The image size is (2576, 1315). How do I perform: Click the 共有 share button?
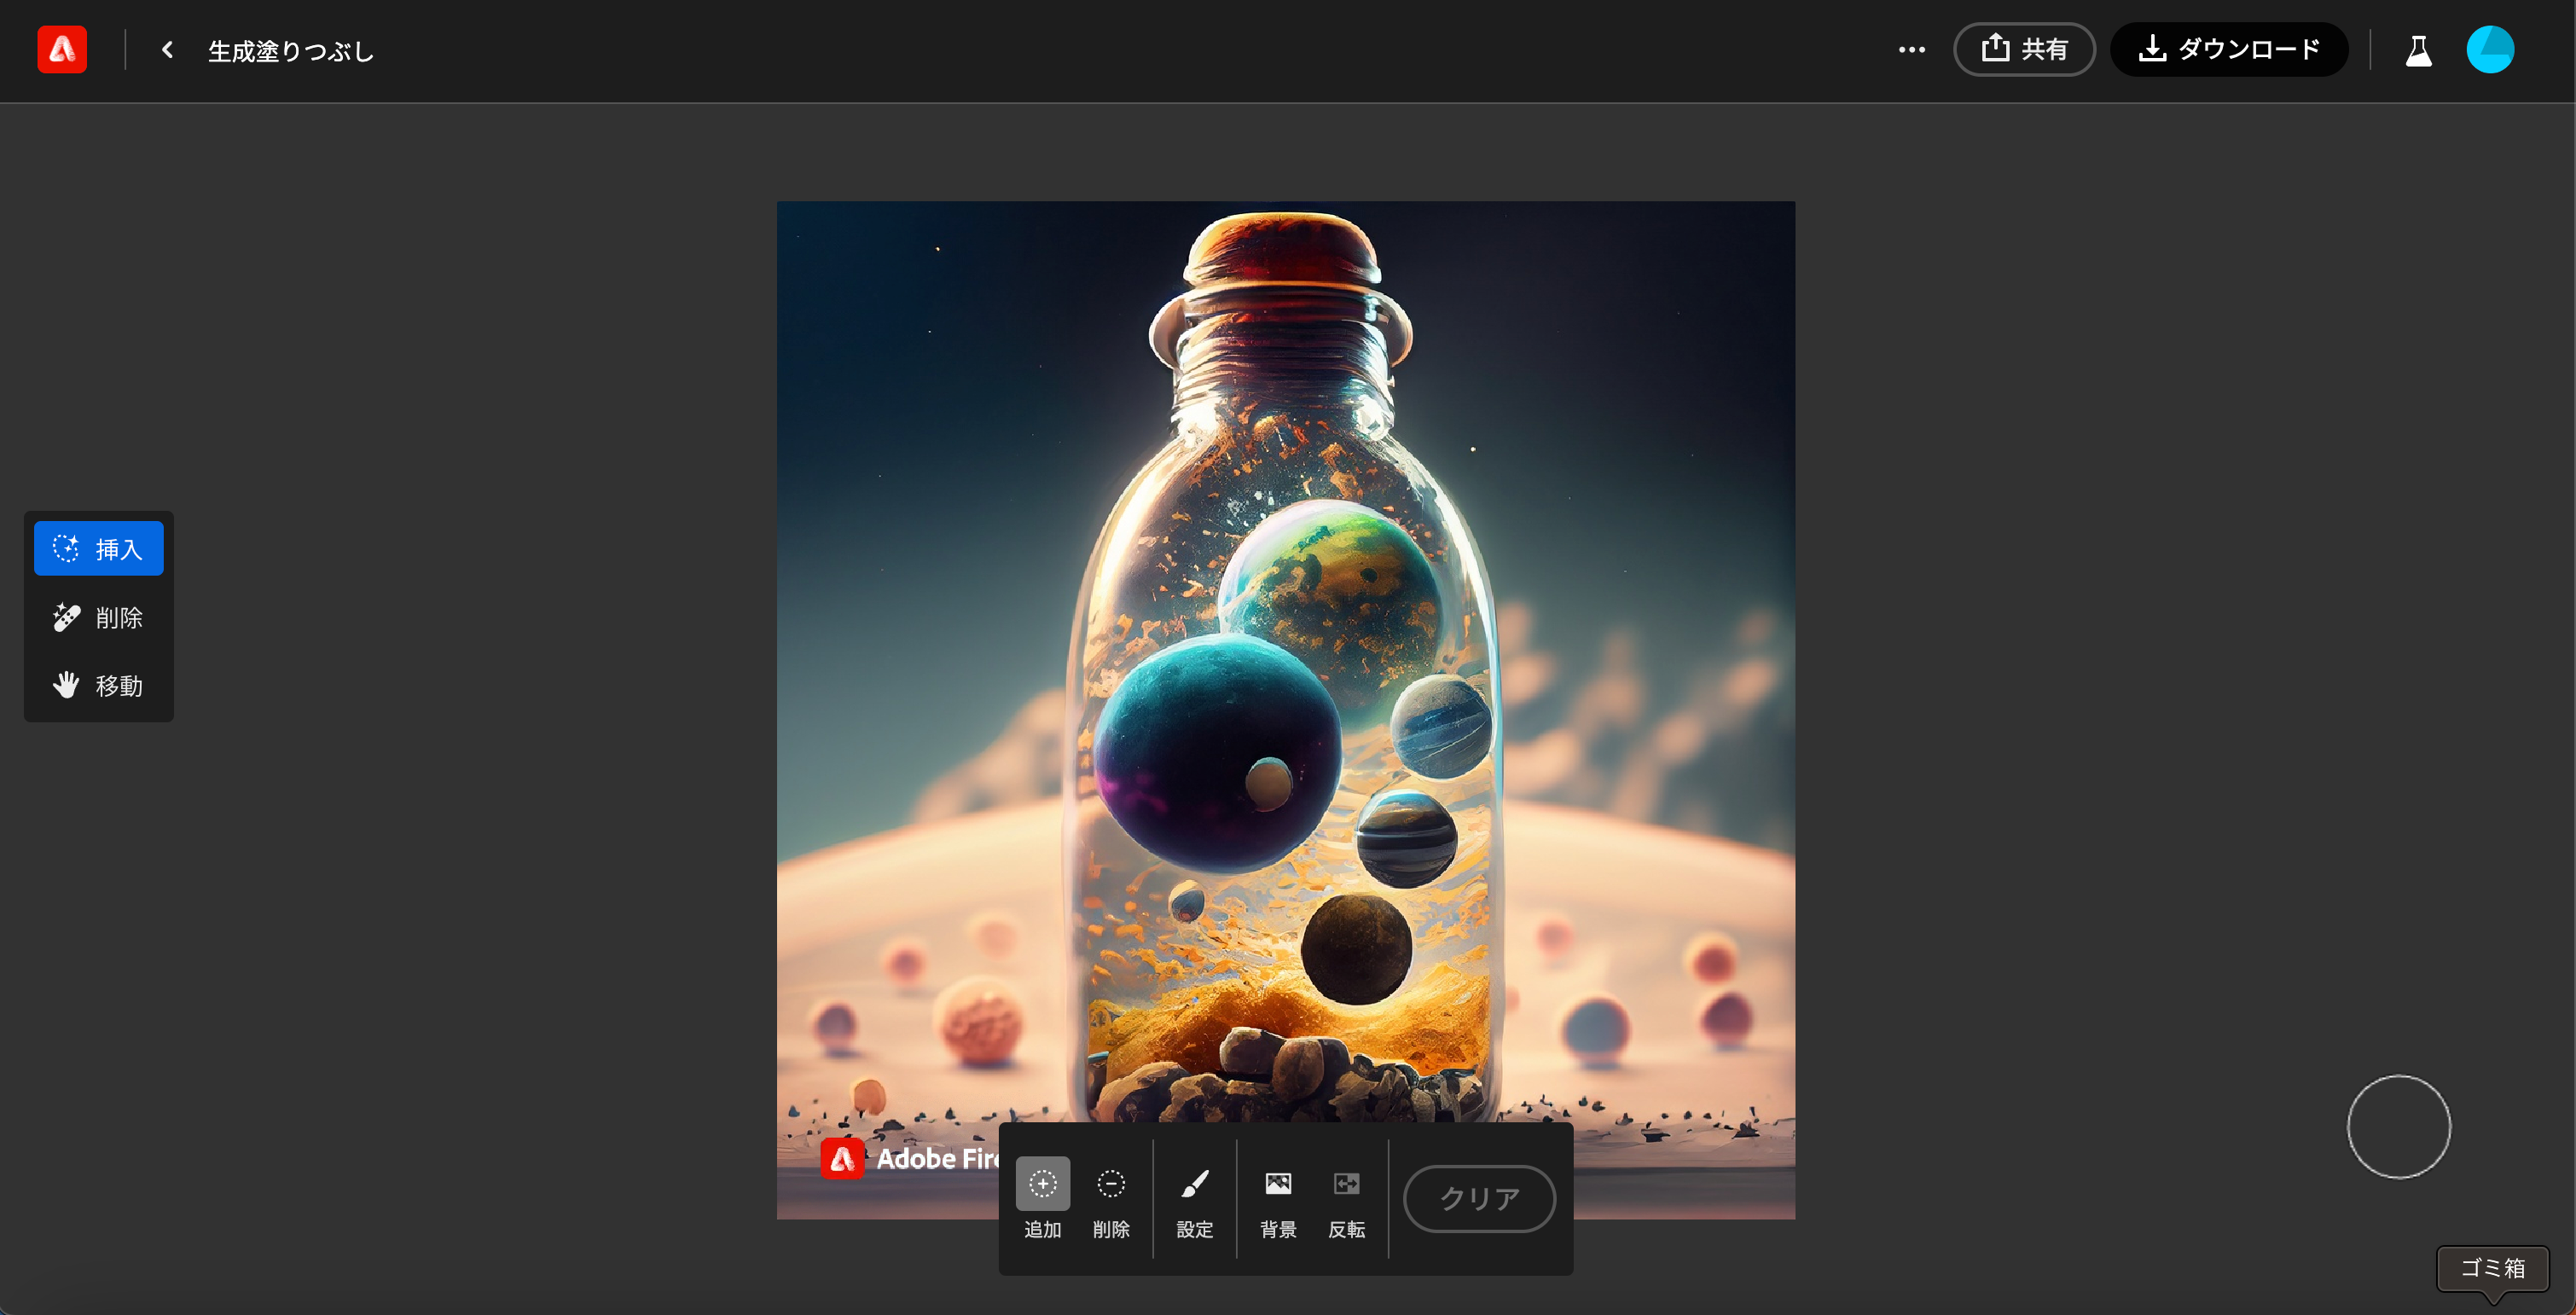pyautogui.click(x=2024, y=50)
